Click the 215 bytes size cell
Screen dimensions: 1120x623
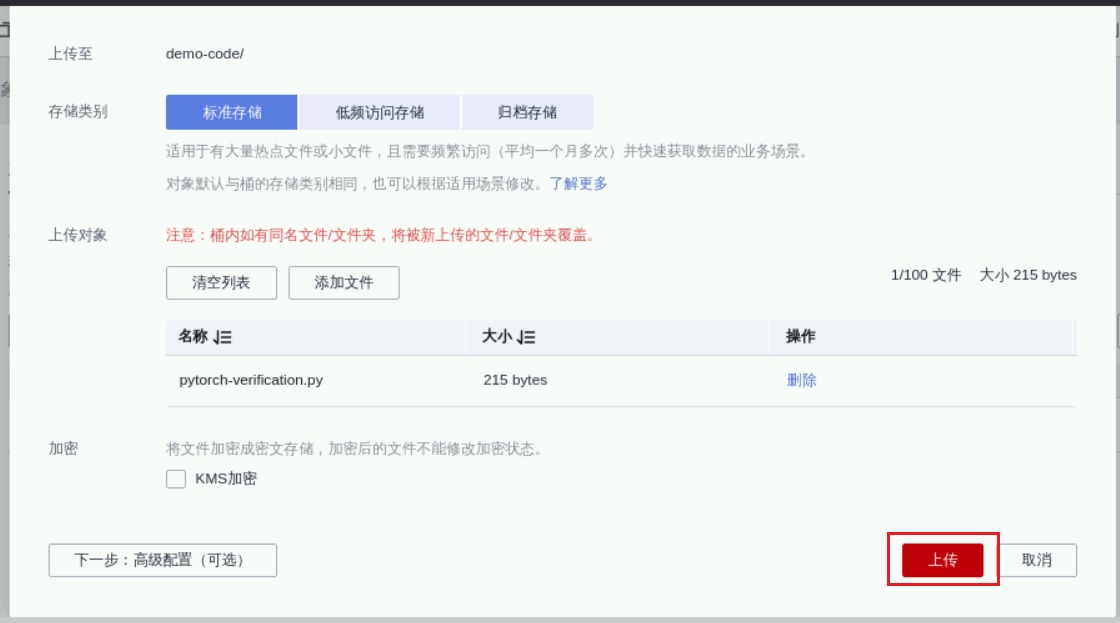click(515, 381)
